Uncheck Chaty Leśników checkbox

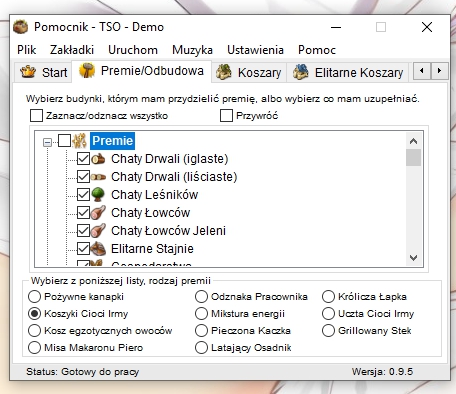83,195
